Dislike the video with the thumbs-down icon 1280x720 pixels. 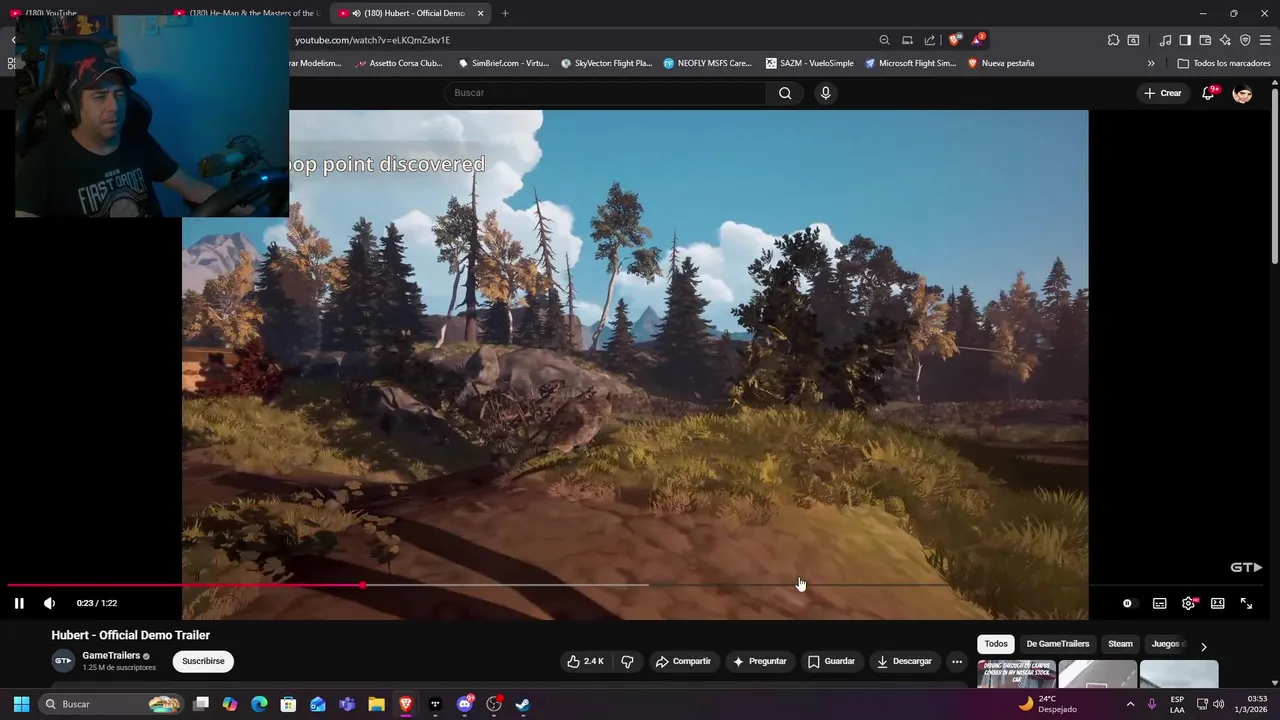[628, 661]
